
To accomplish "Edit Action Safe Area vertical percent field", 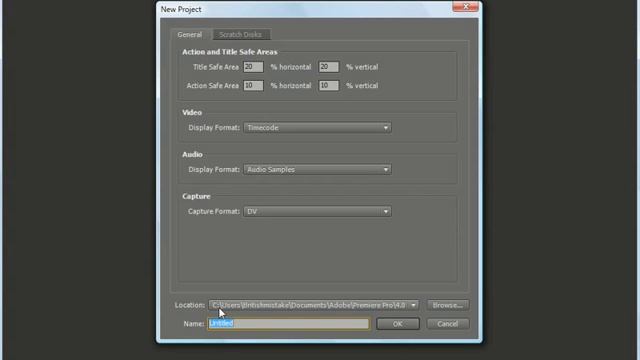I will (329, 85).
